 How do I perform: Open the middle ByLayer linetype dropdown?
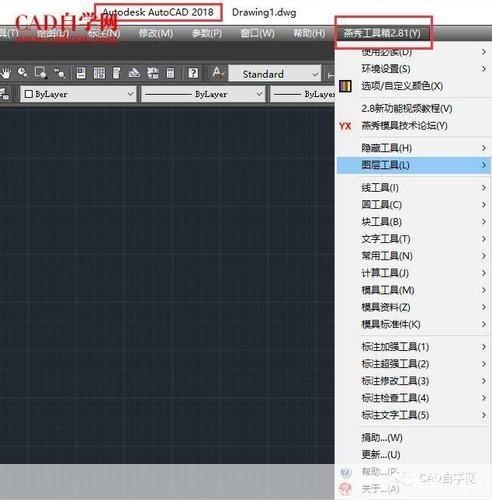(x=203, y=94)
